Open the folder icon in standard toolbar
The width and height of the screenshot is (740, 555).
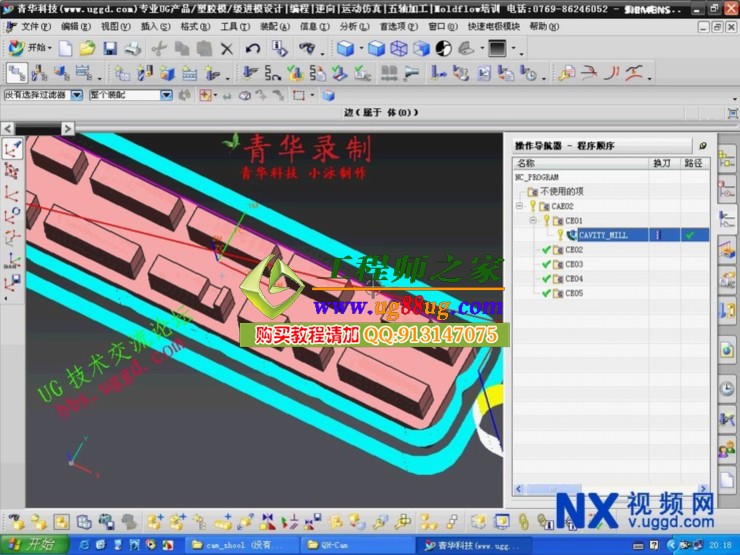pyautogui.click(x=87, y=48)
